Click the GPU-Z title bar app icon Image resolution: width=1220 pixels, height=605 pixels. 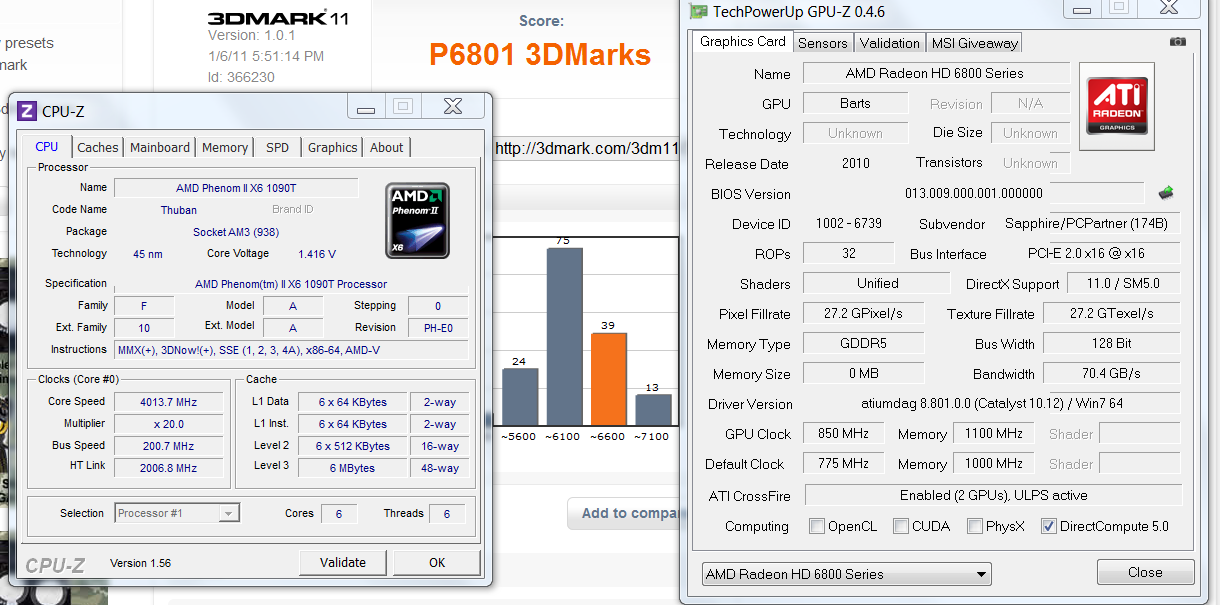(700, 11)
